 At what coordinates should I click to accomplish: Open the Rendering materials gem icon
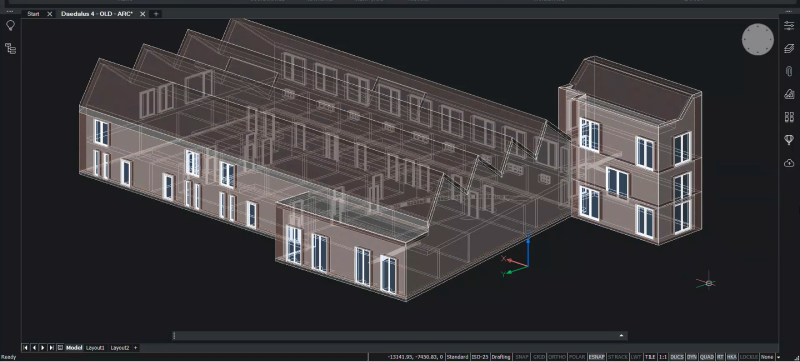pos(789,140)
